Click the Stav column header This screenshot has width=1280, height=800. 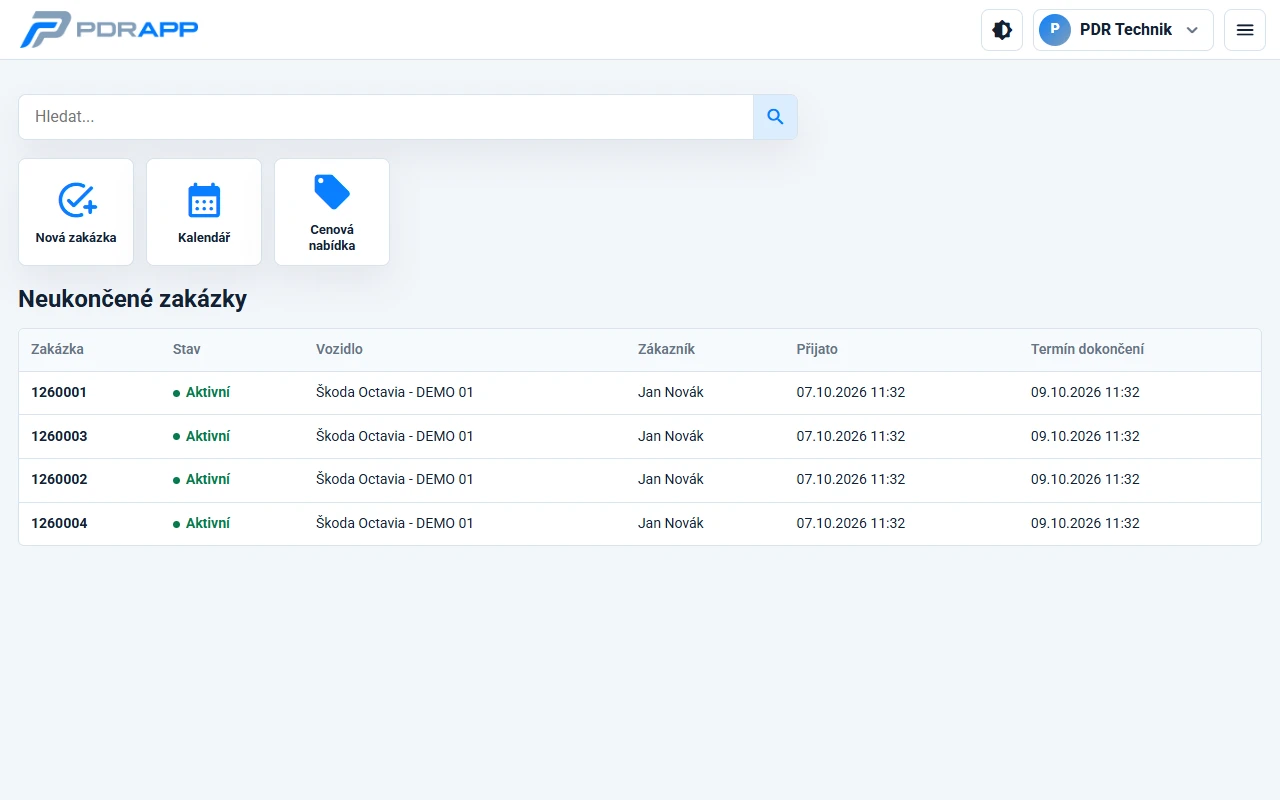(187, 350)
